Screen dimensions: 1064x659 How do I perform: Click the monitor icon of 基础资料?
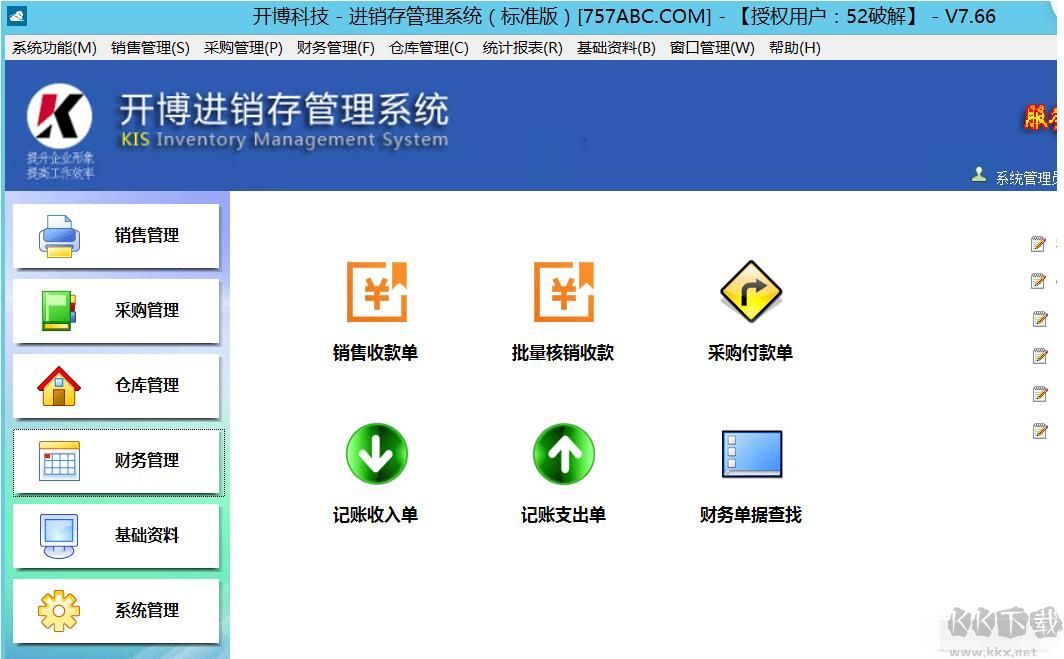coord(59,536)
